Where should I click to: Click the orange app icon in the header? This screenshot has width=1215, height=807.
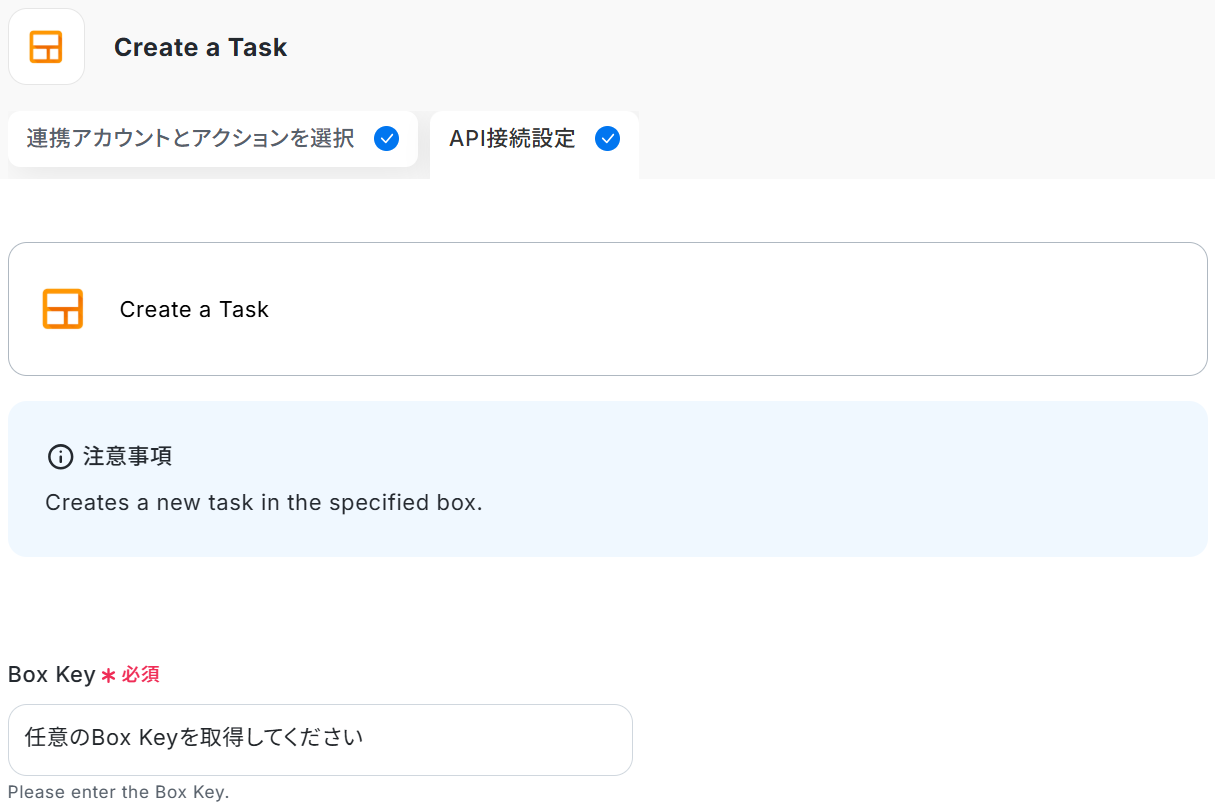(46, 47)
